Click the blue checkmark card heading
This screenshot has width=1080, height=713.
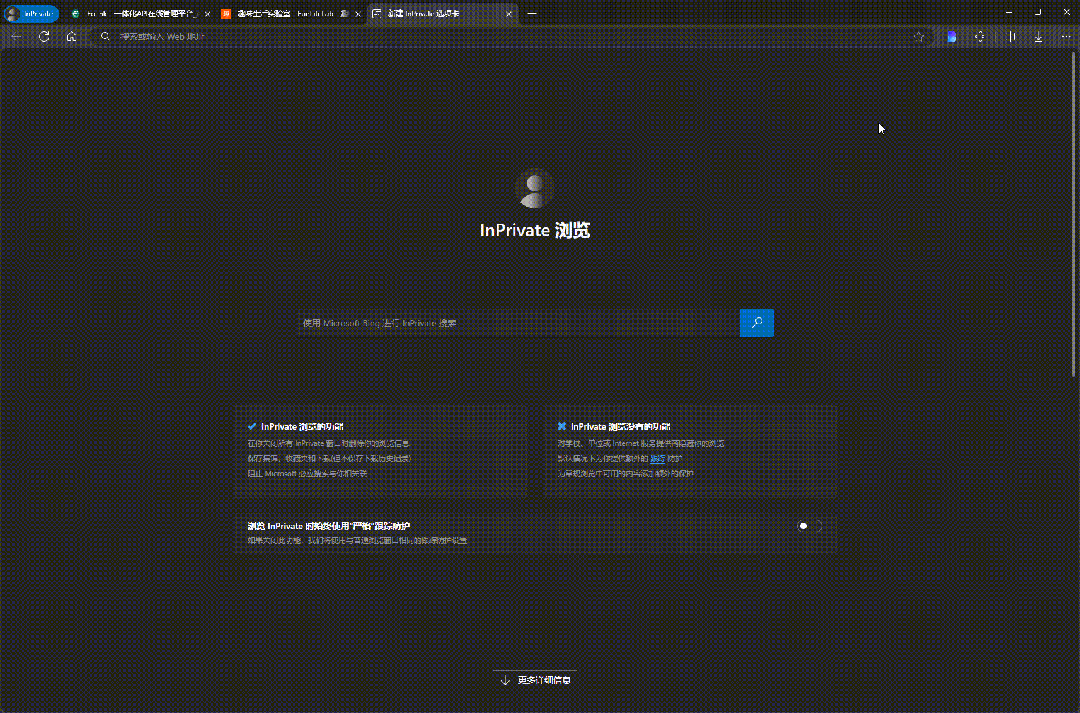pos(302,427)
